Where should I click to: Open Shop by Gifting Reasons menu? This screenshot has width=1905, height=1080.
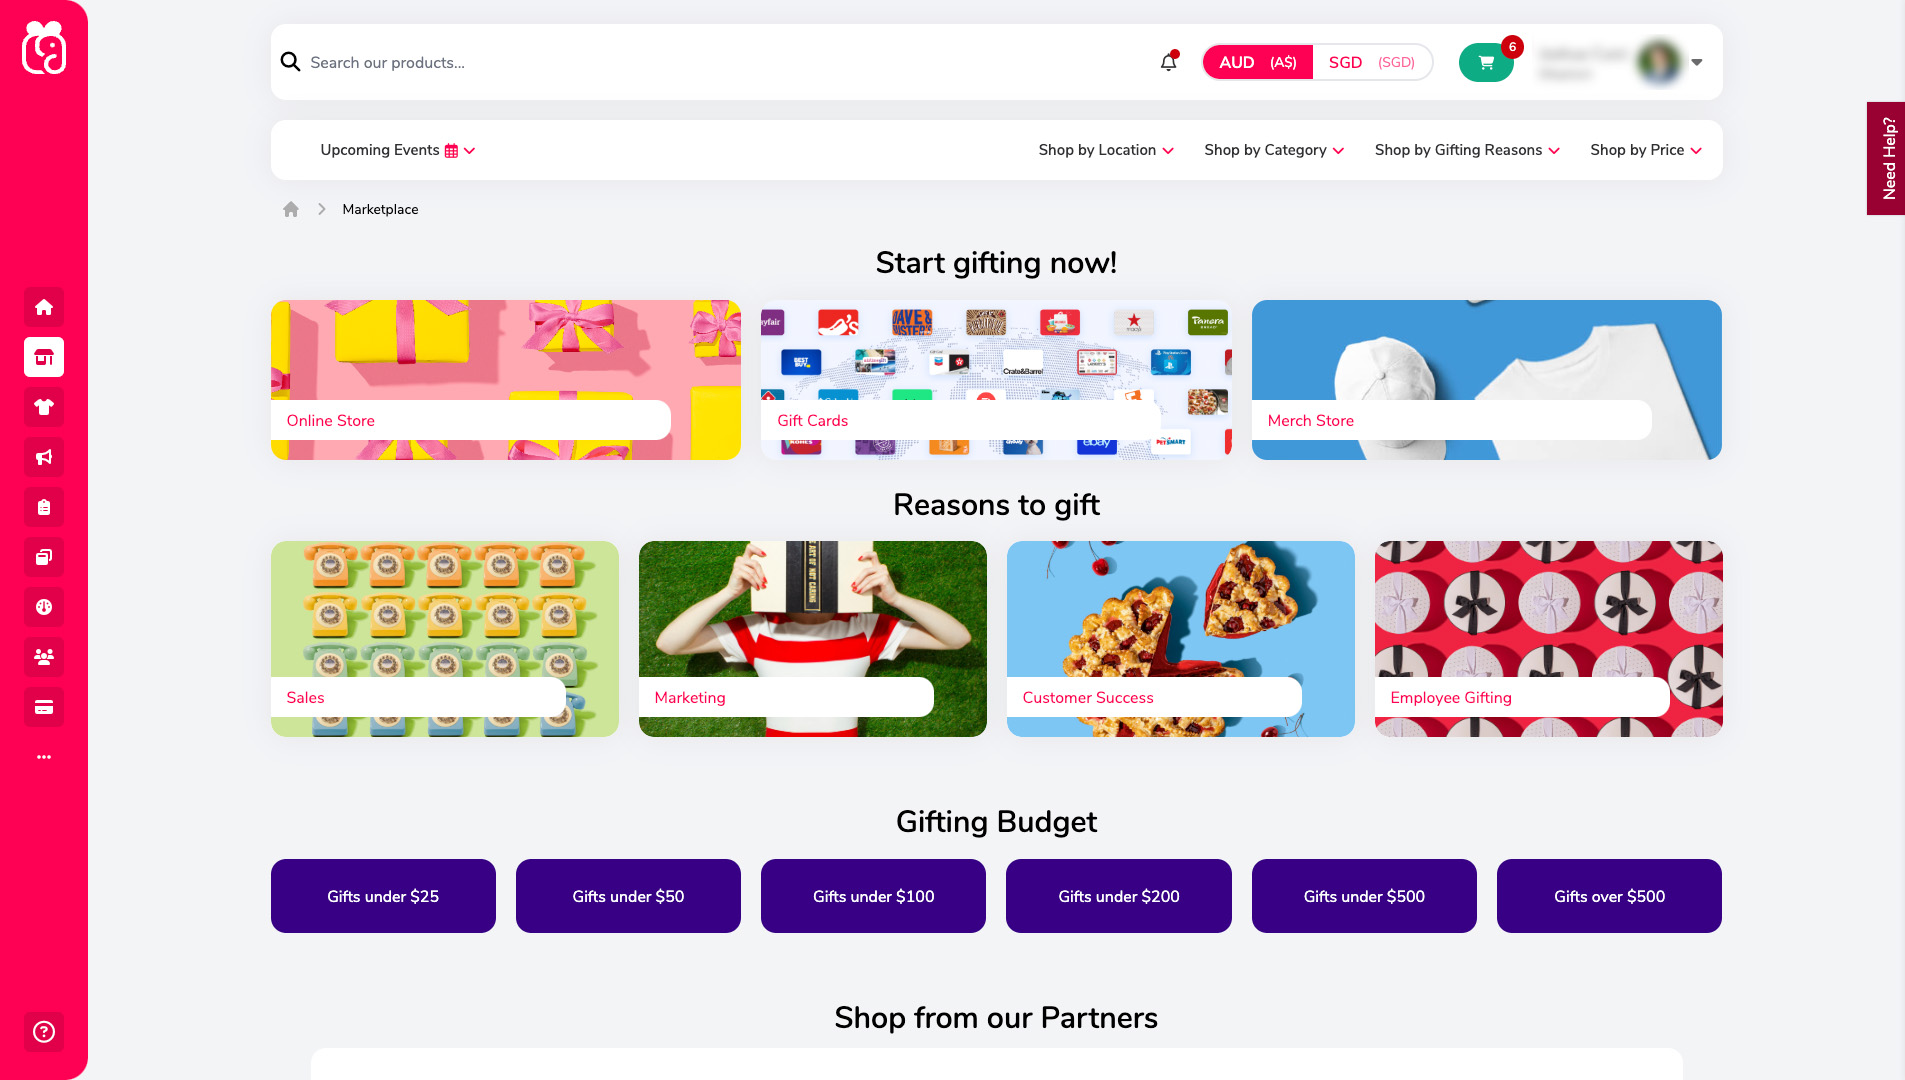click(1467, 150)
